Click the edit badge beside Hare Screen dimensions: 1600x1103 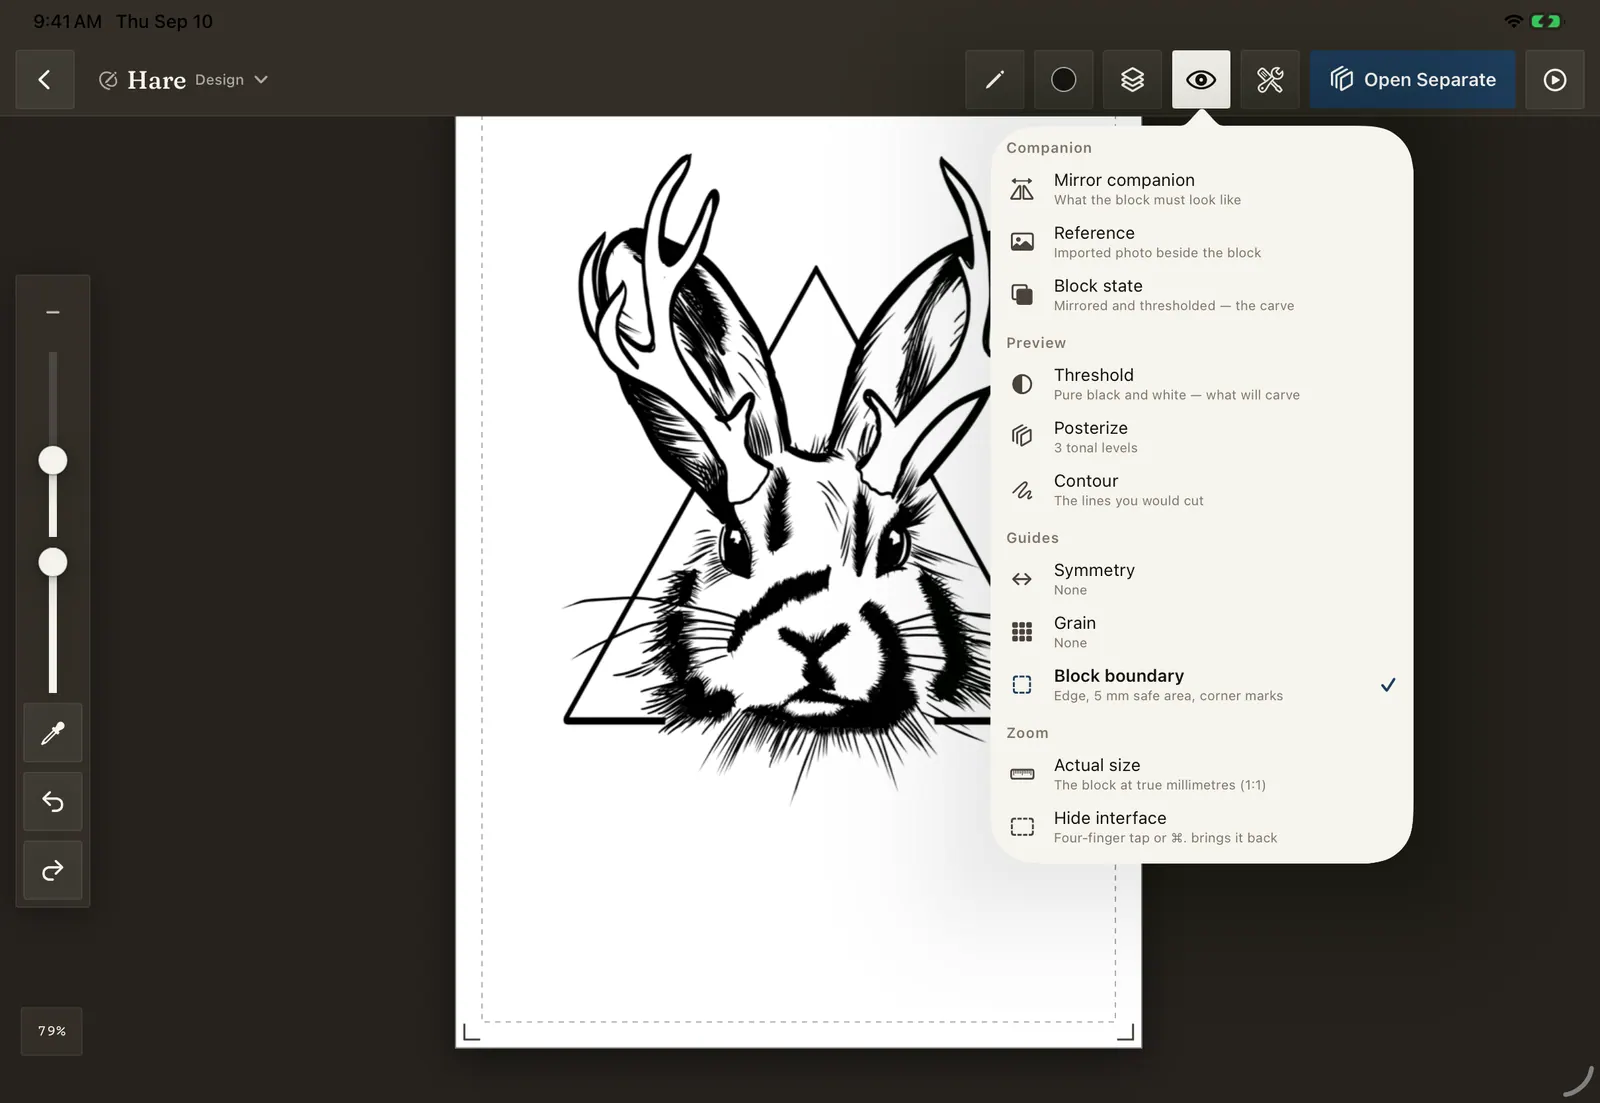108,80
